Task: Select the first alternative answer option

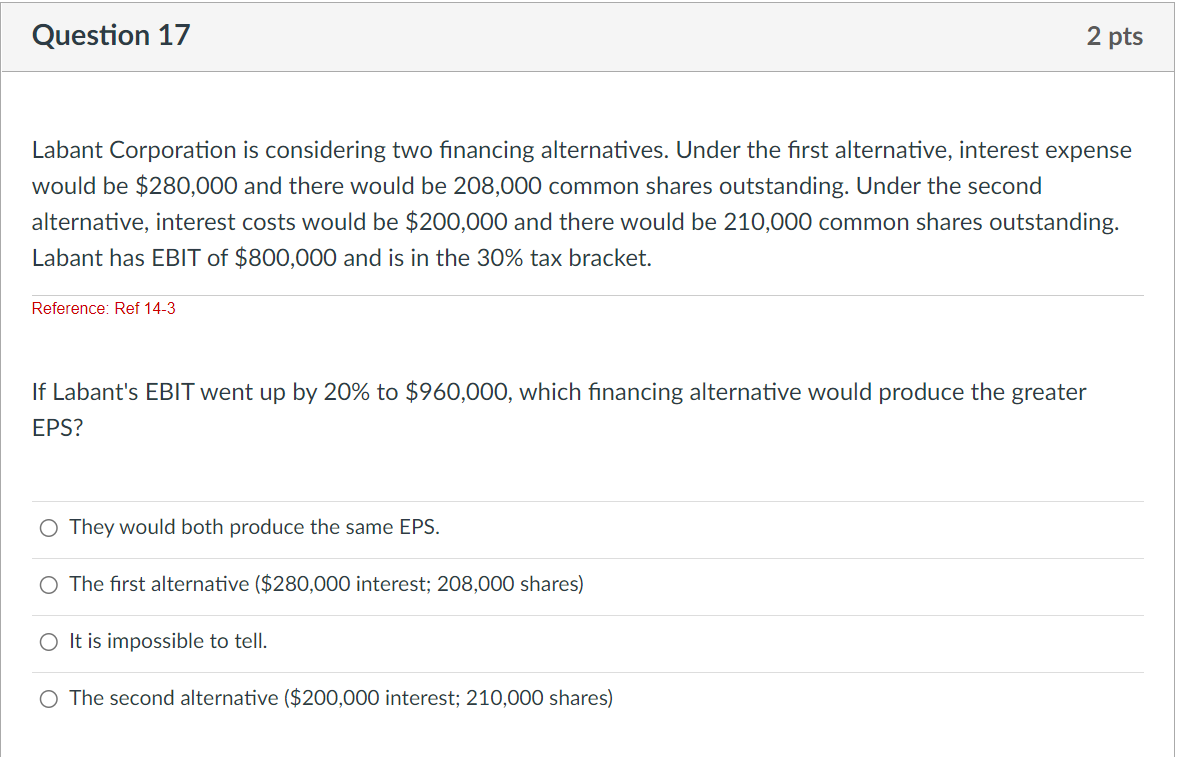Action: [x=48, y=585]
